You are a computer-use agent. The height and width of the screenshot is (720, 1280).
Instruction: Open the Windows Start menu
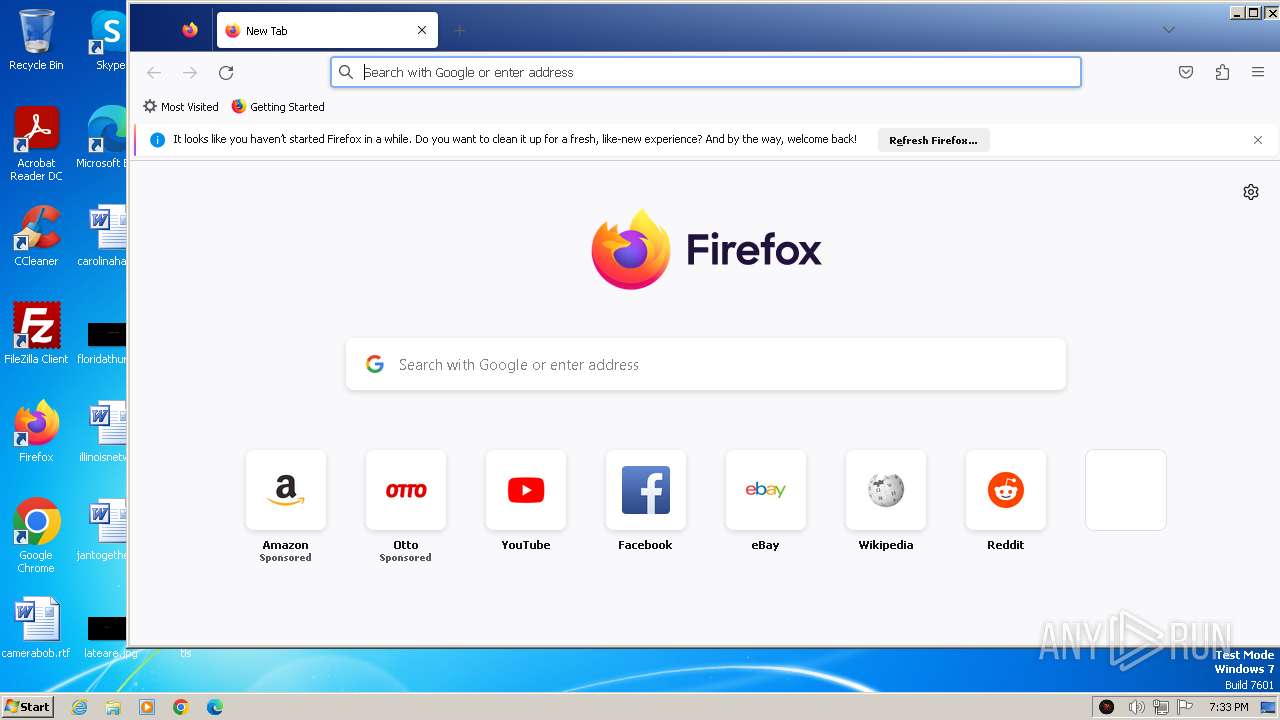click(x=27, y=707)
